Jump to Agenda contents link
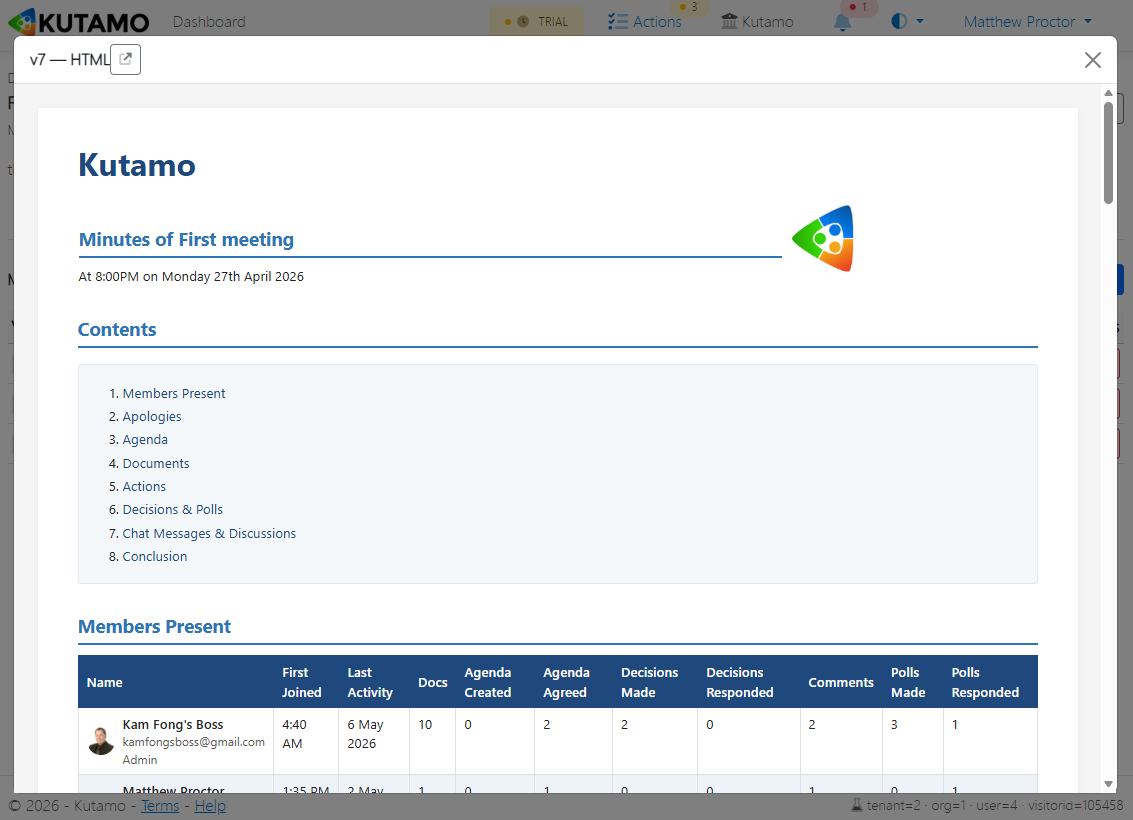The image size is (1133, 820). pyautogui.click(x=145, y=439)
